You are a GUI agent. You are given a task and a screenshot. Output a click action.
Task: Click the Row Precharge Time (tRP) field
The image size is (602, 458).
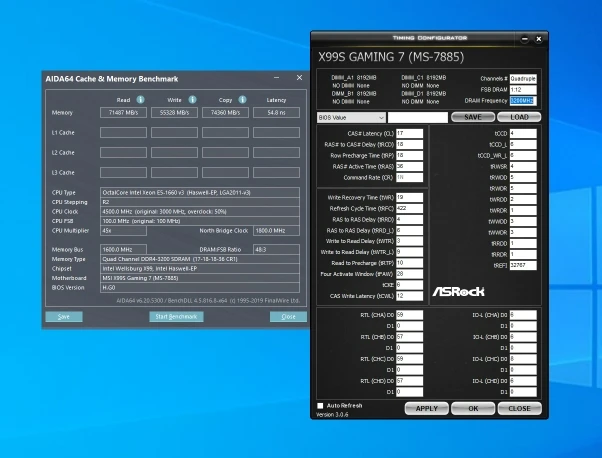click(409, 155)
